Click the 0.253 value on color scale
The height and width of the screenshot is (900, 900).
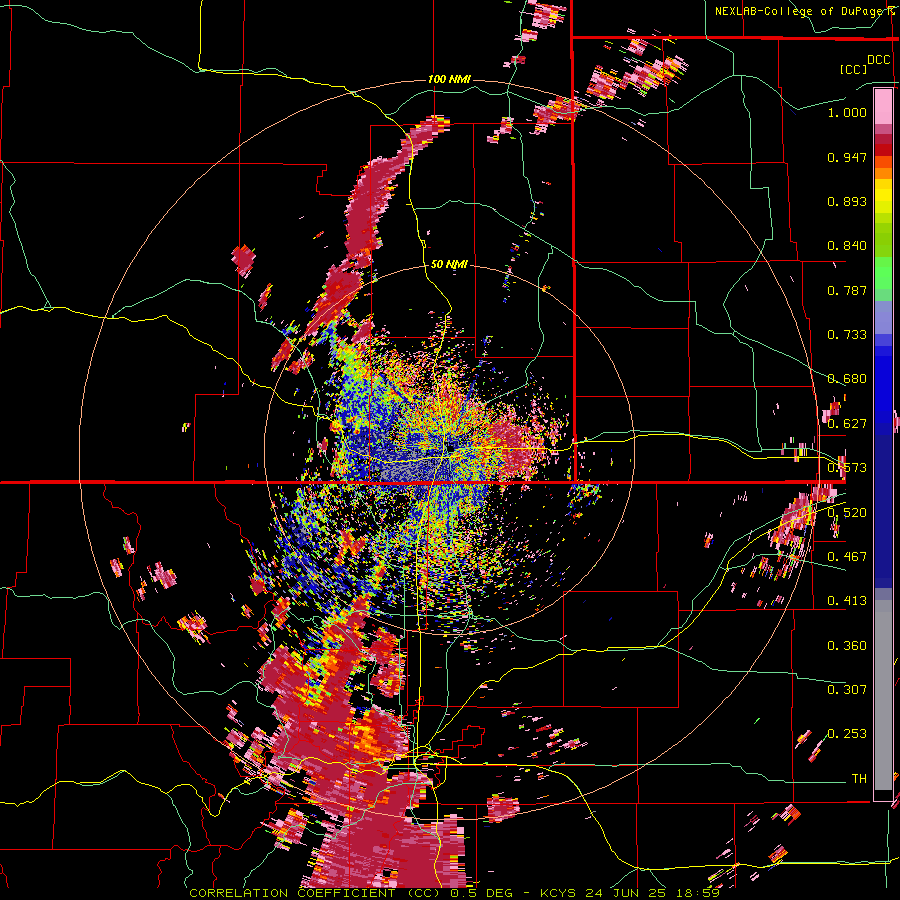(847, 734)
